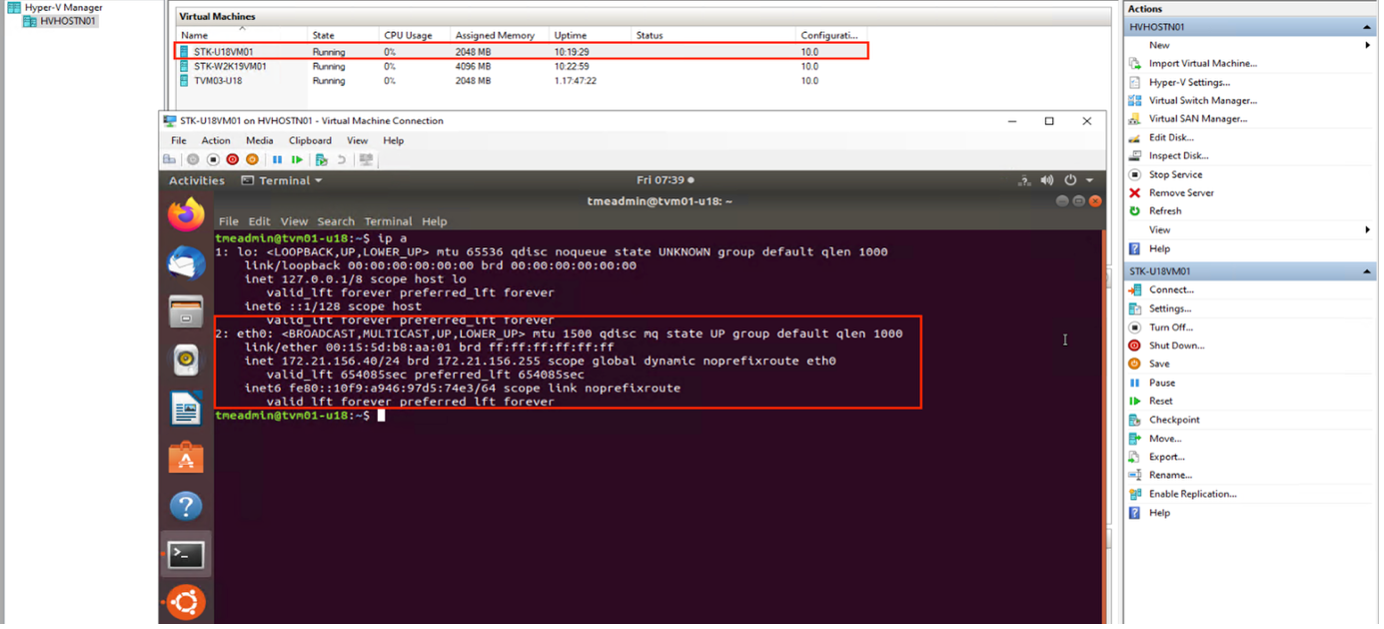Click the Revert toolbar icon

[x=341, y=160]
